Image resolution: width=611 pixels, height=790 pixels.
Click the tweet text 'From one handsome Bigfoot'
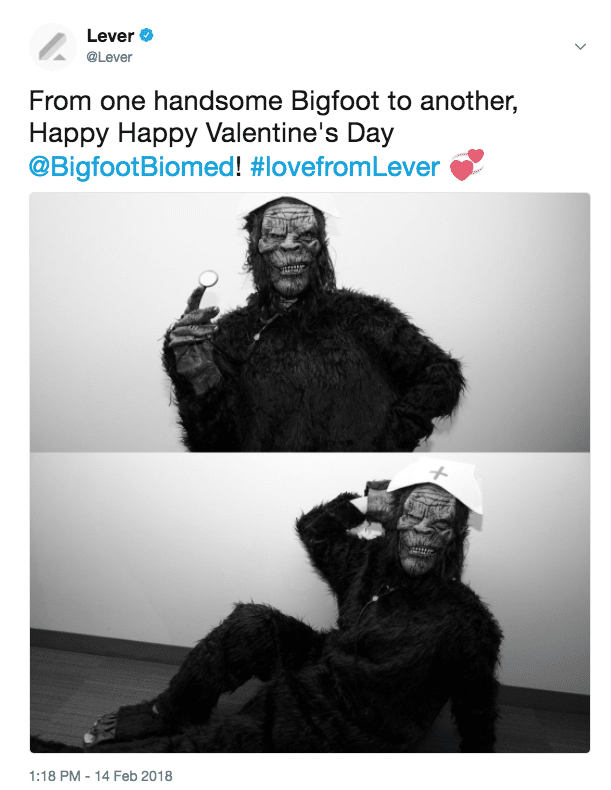205,101
